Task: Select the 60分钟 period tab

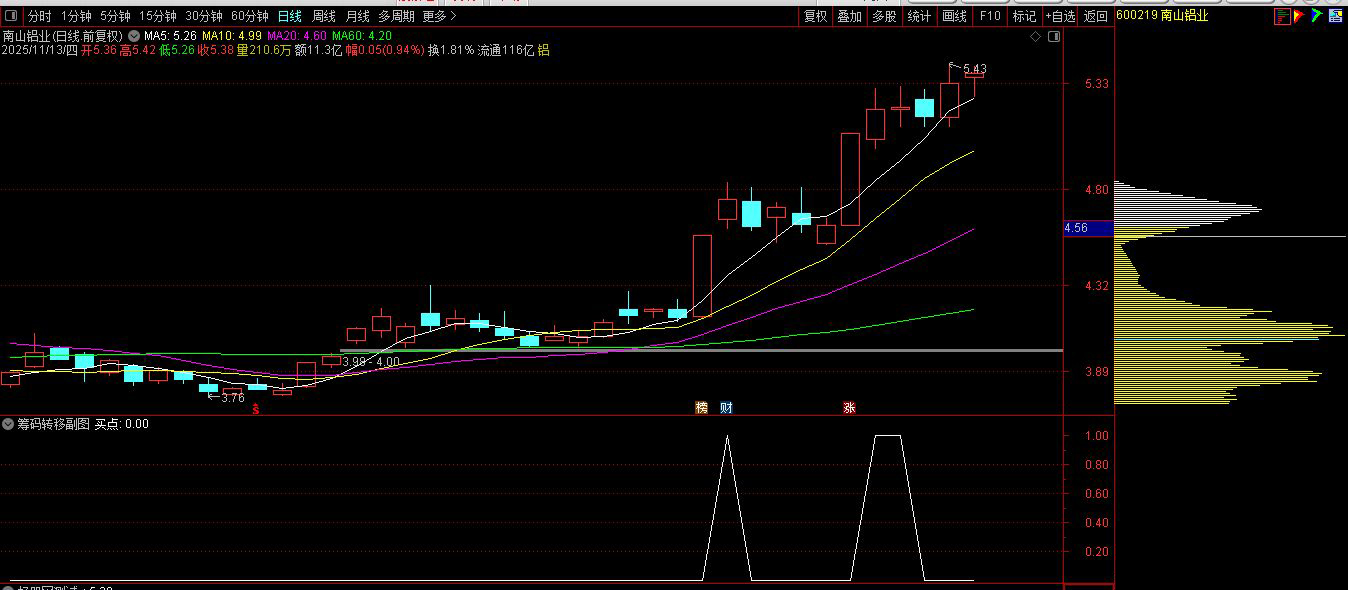Action: [250, 16]
